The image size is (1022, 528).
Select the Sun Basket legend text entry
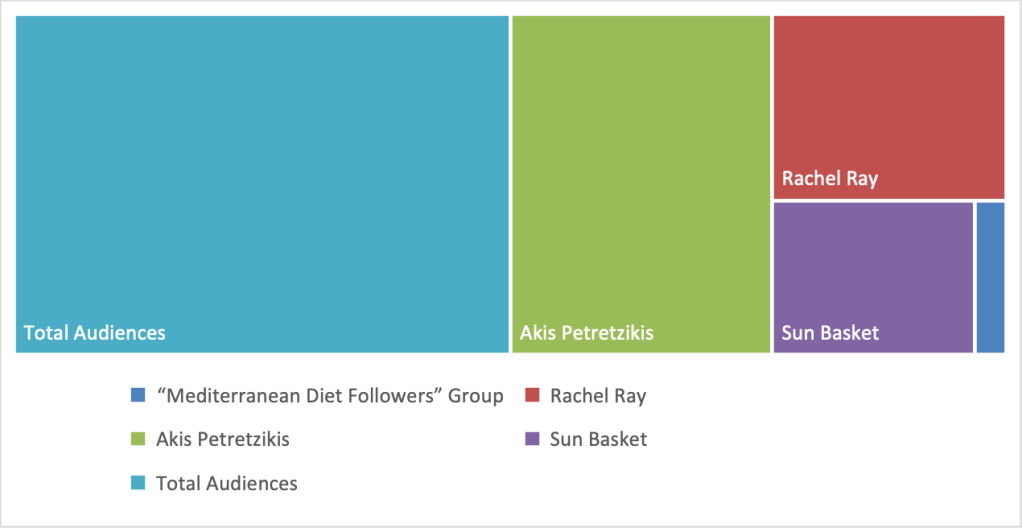(x=598, y=439)
